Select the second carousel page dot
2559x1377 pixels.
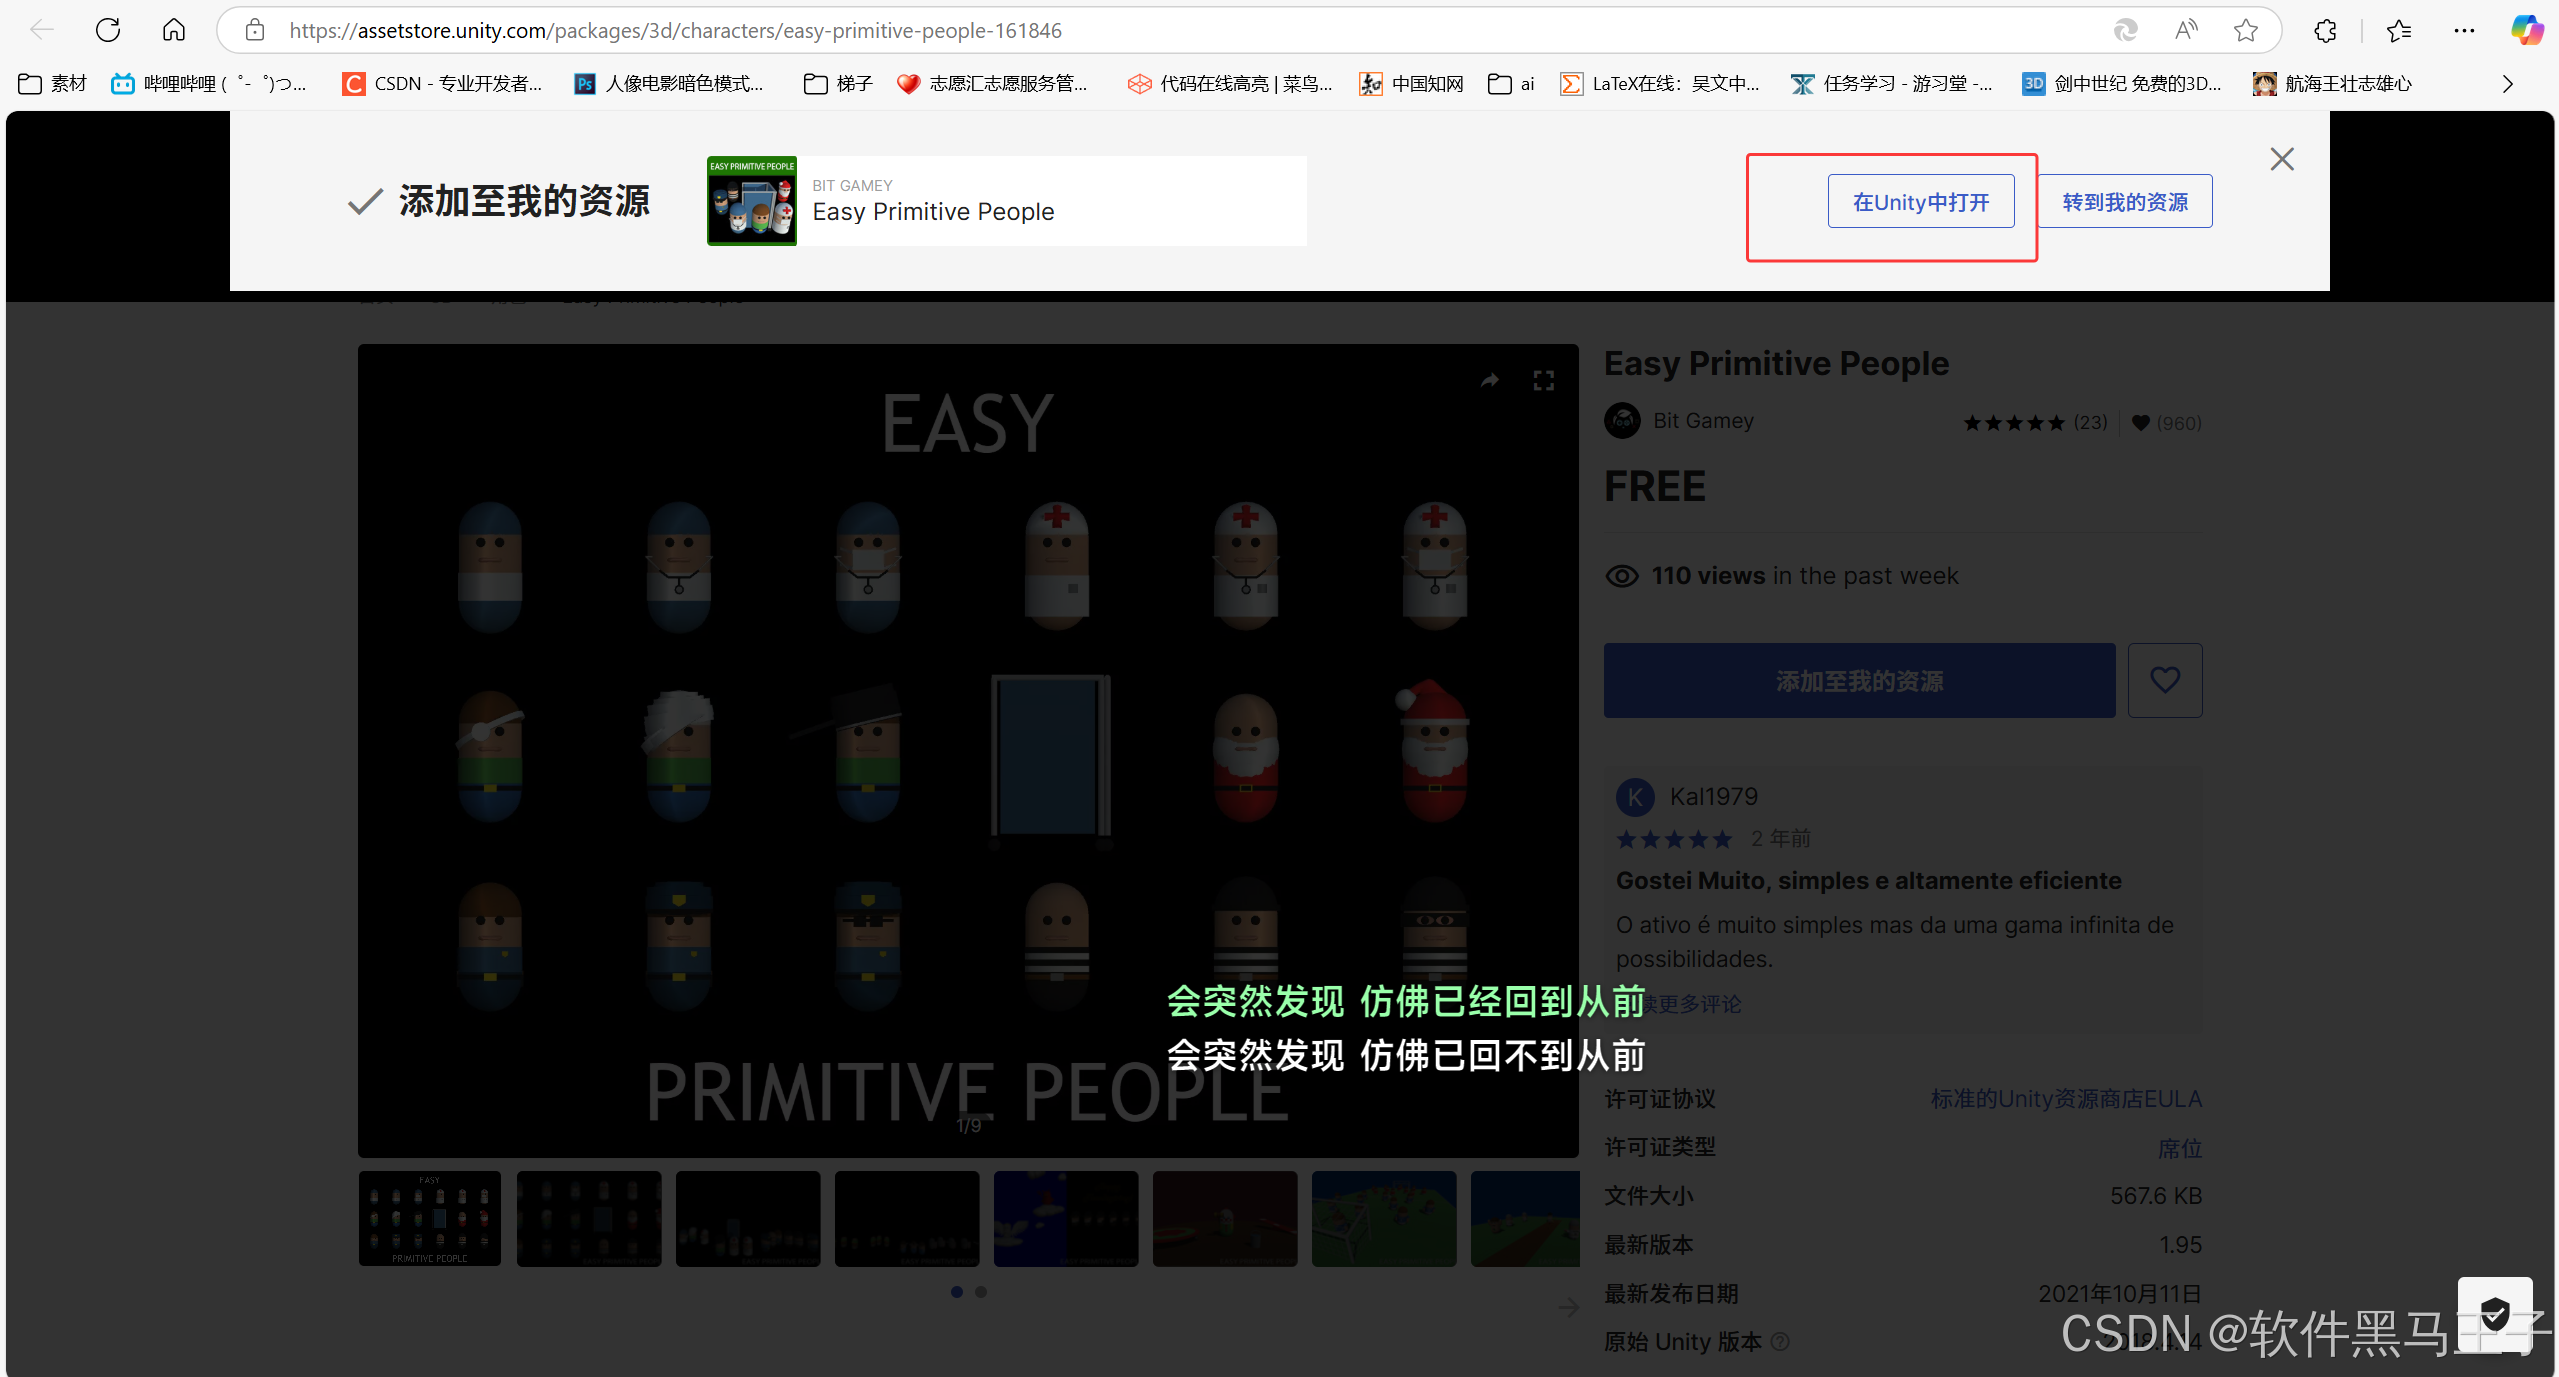pyautogui.click(x=981, y=1292)
